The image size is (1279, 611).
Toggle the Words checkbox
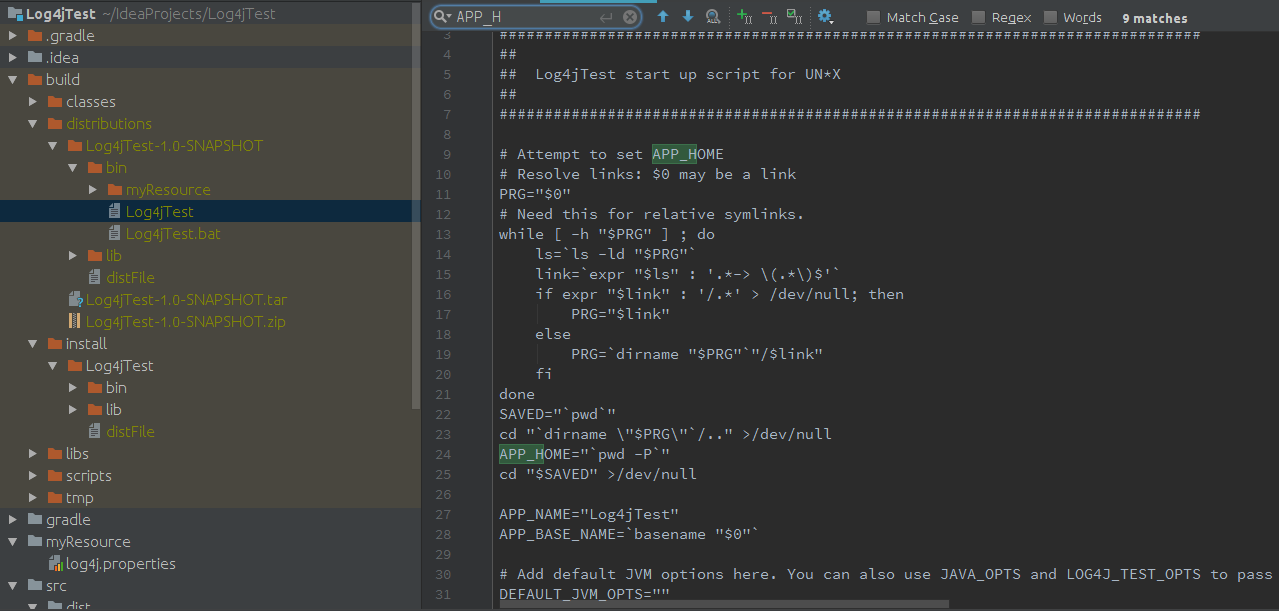(x=1050, y=18)
